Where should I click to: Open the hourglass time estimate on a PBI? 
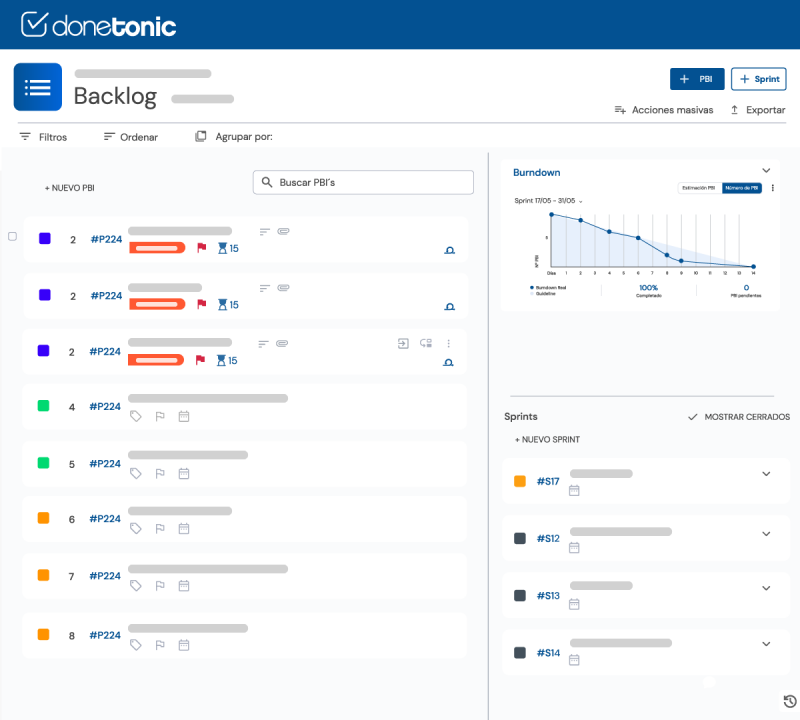pos(221,248)
